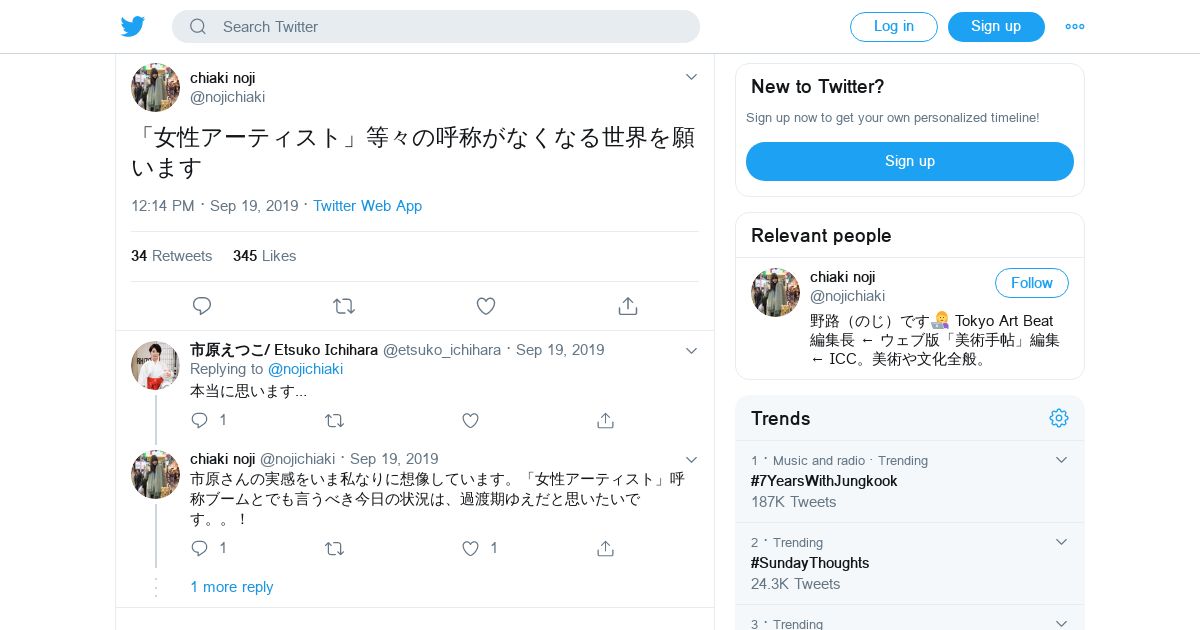Click the Twitter bird logo
The width and height of the screenshot is (1200, 630).
click(x=133, y=26)
